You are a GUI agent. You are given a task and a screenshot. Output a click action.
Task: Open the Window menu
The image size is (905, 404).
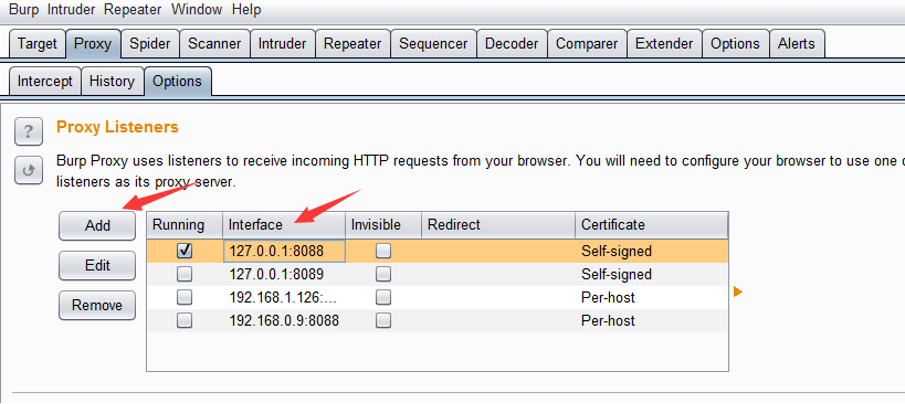[x=197, y=10]
